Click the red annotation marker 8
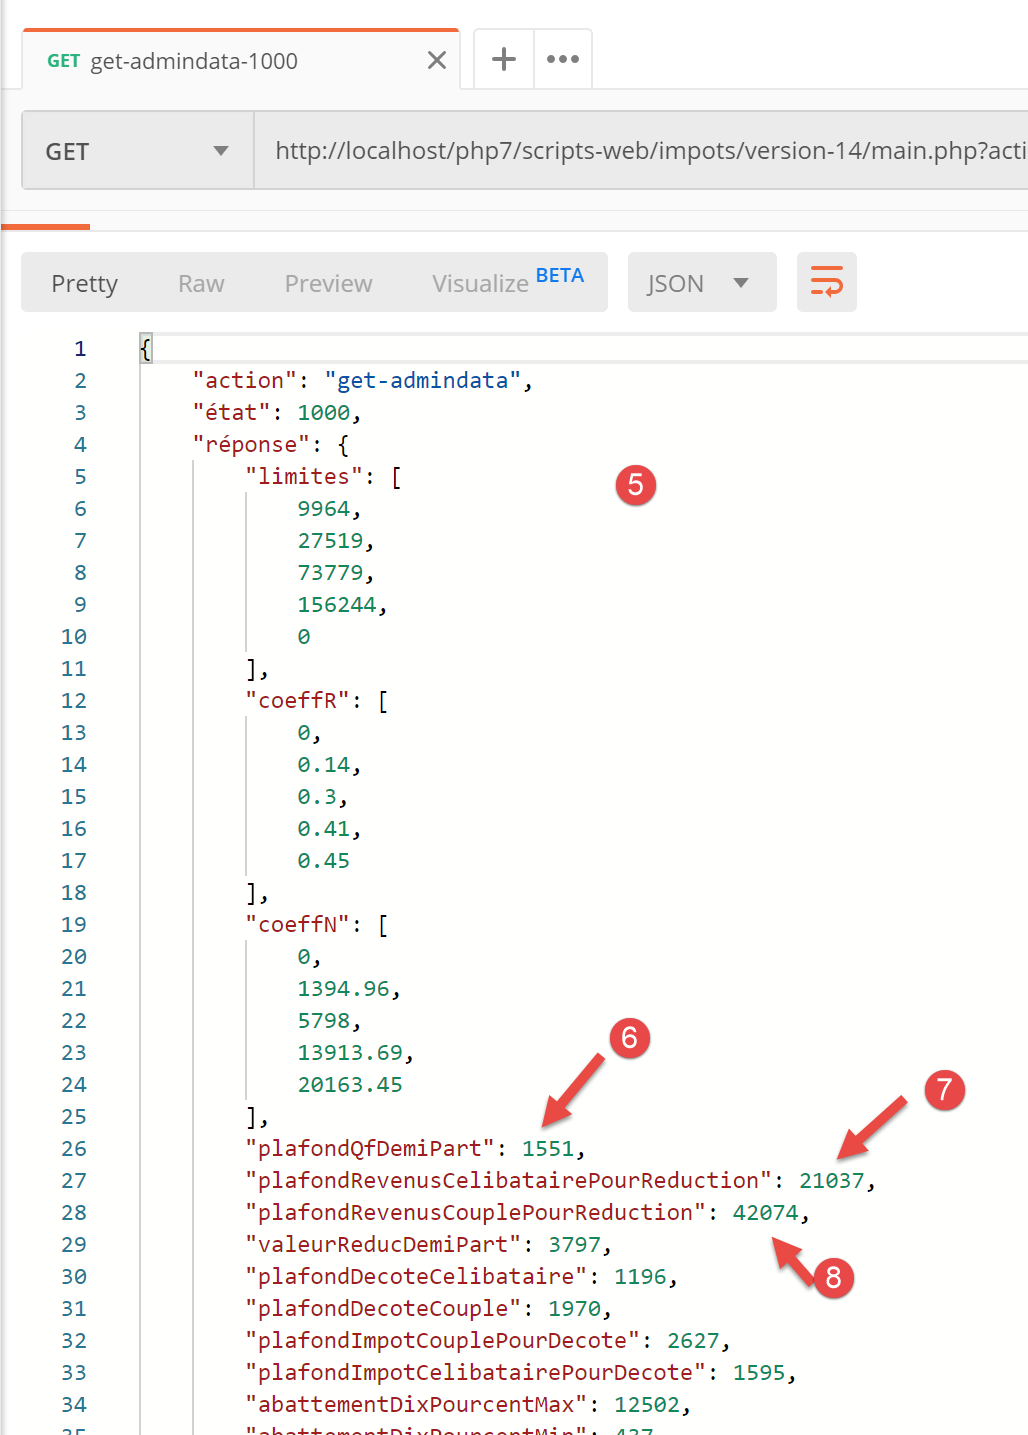Screen dimensions: 1028x1435 [833, 1277]
